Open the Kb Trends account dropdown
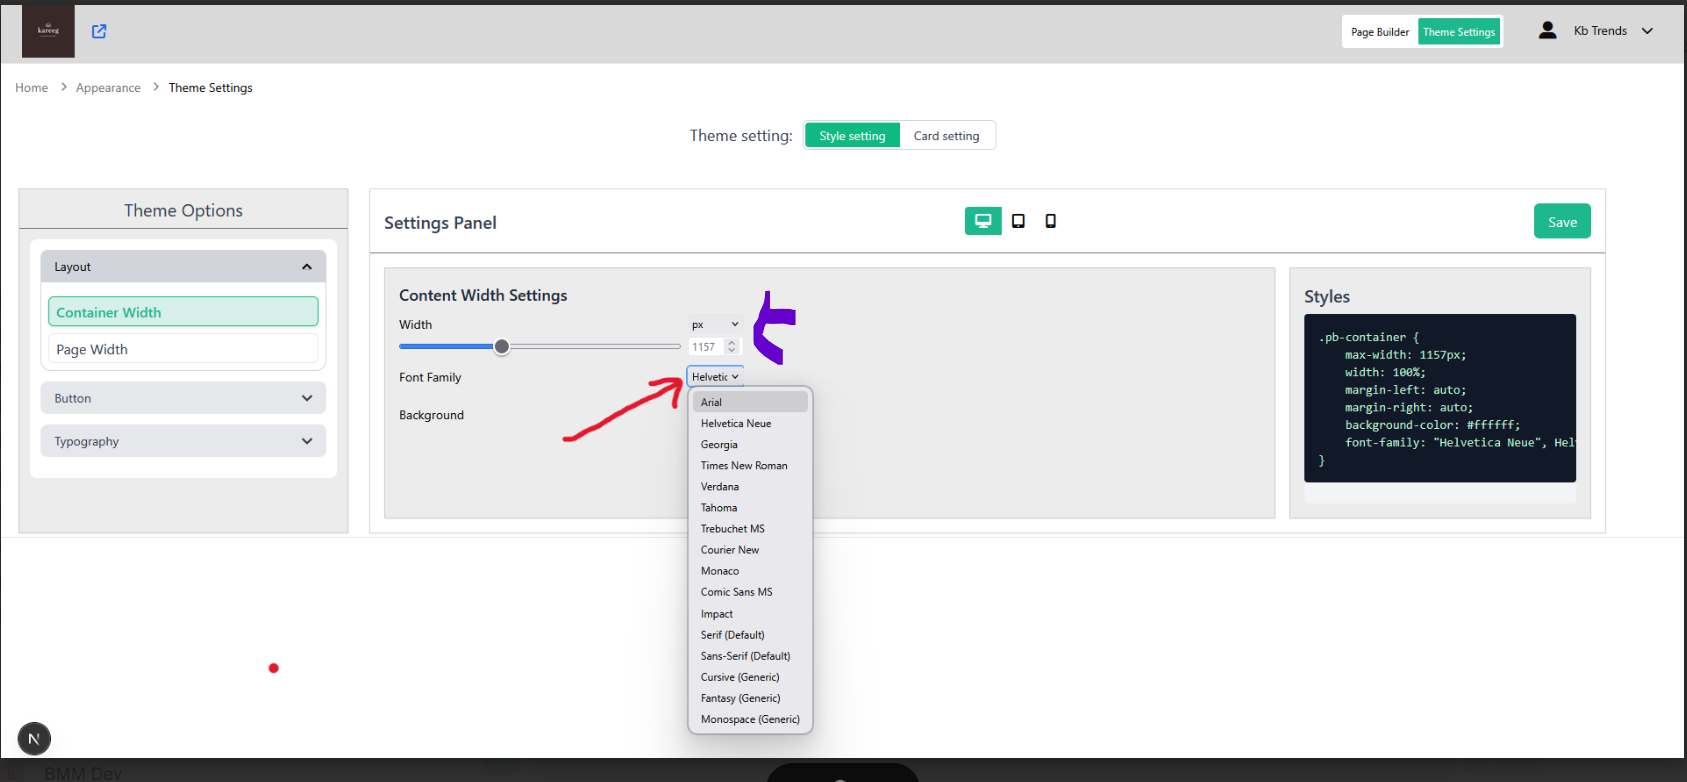The image size is (1687, 782). (1612, 31)
